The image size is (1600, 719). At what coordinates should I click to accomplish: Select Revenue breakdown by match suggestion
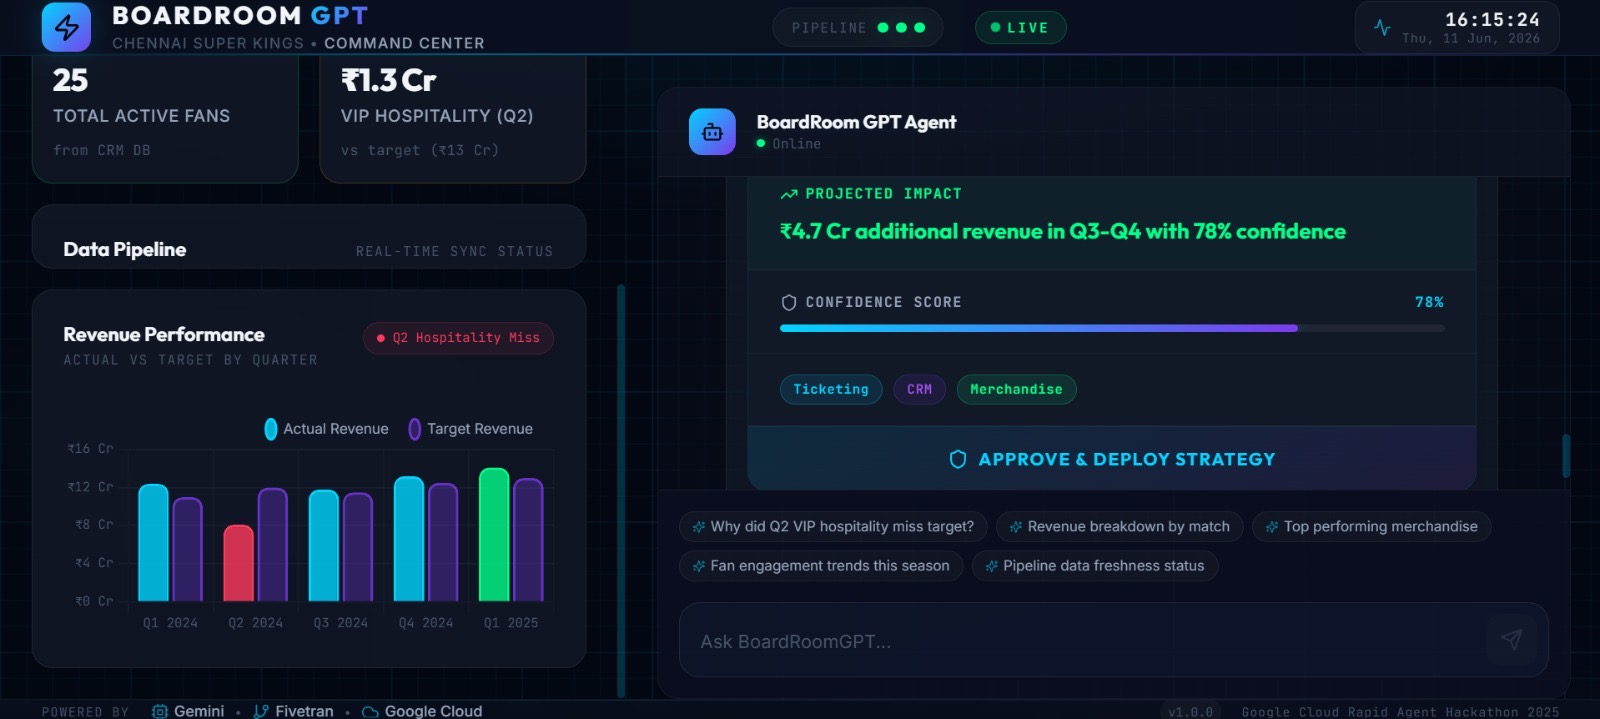tap(1120, 527)
